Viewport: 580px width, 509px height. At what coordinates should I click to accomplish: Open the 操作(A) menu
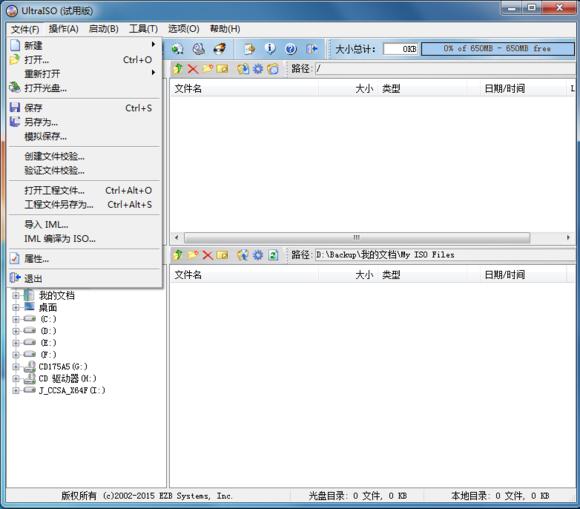64,29
